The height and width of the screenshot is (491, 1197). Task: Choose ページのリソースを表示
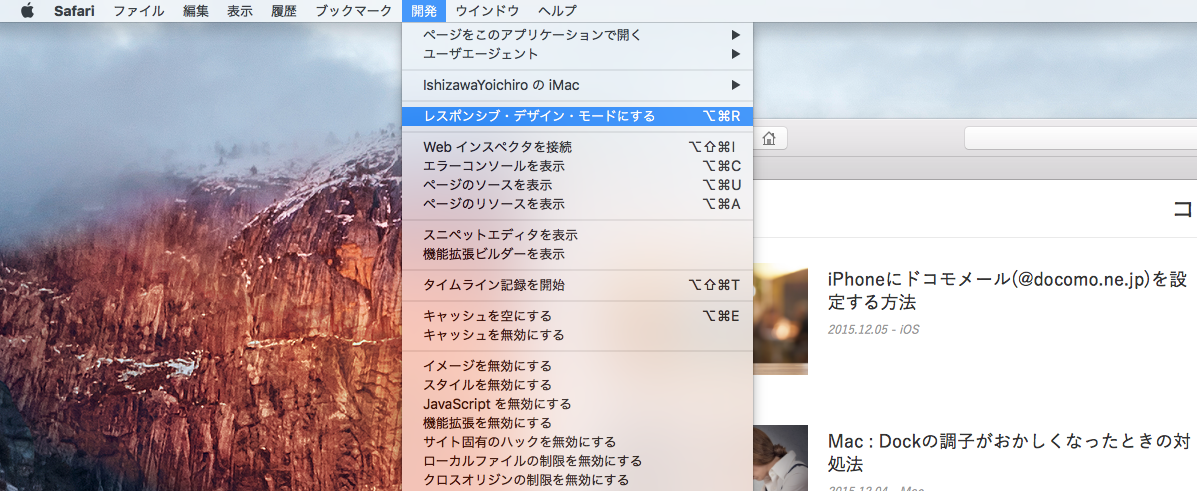click(x=577, y=204)
